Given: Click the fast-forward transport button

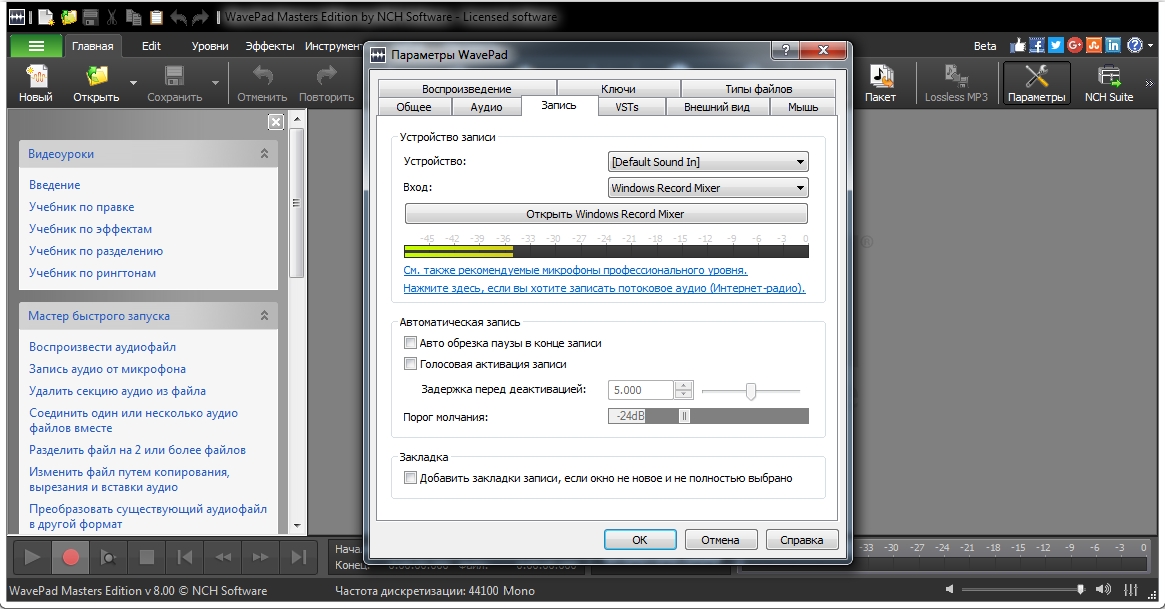Looking at the screenshot, I should 261,557.
